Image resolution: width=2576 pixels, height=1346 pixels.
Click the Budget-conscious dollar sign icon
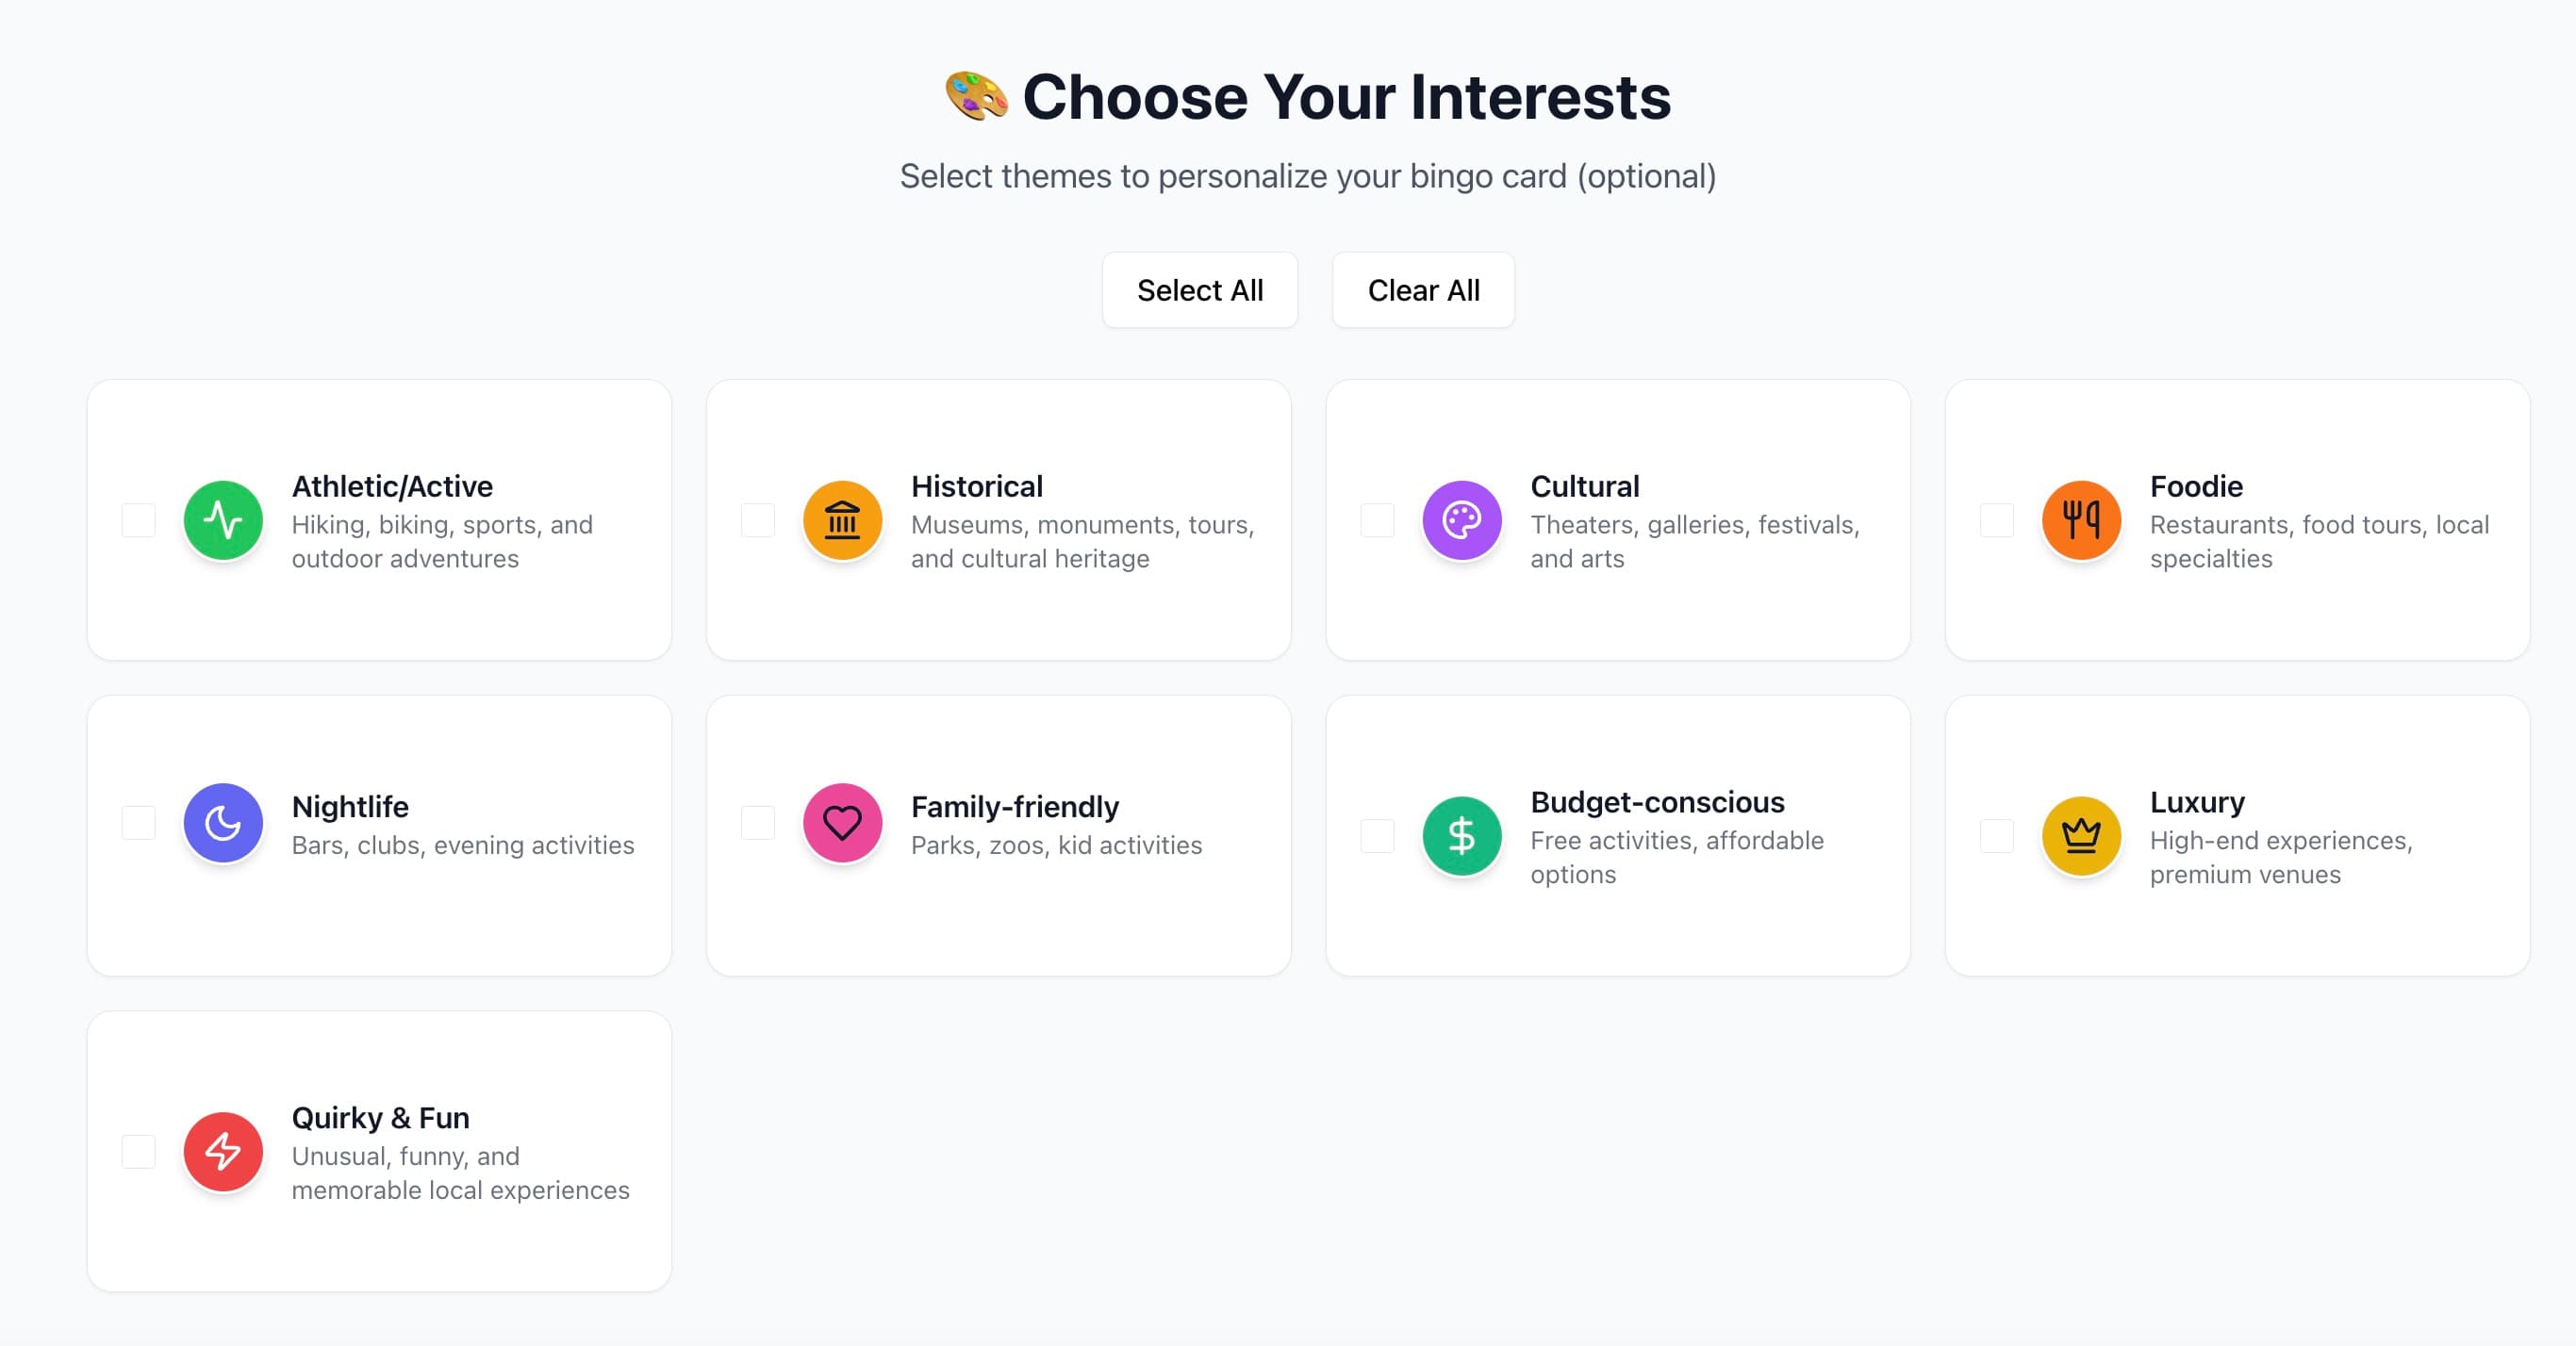click(1462, 837)
